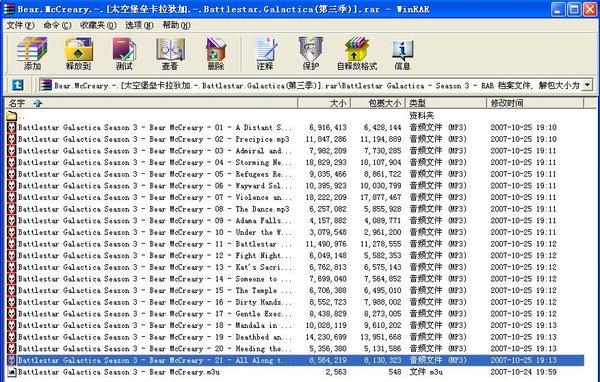Select track 03 - Admiral and... row
Viewport: 600px width, 382px height.
[295, 151]
